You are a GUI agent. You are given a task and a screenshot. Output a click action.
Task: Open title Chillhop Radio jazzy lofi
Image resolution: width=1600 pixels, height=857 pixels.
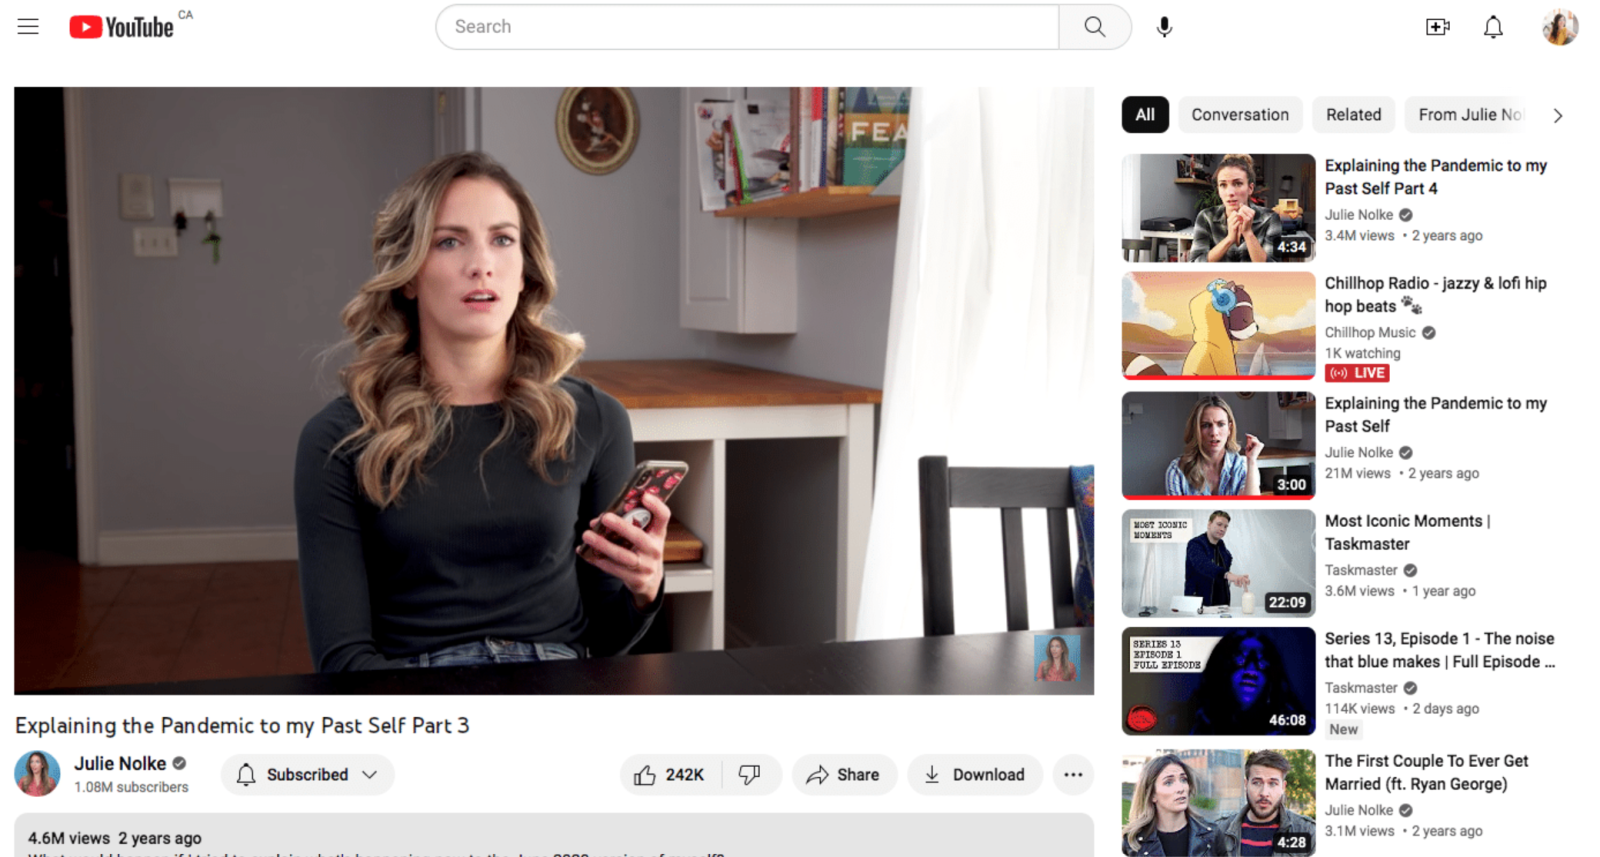(1436, 295)
